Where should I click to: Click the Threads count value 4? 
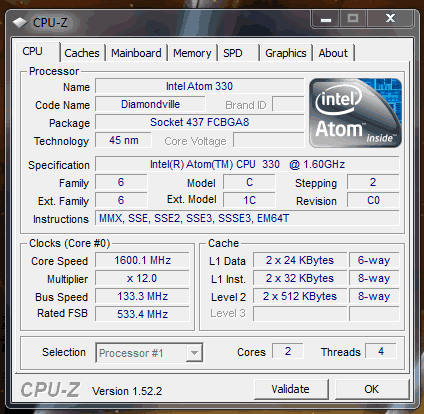click(x=381, y=351)
